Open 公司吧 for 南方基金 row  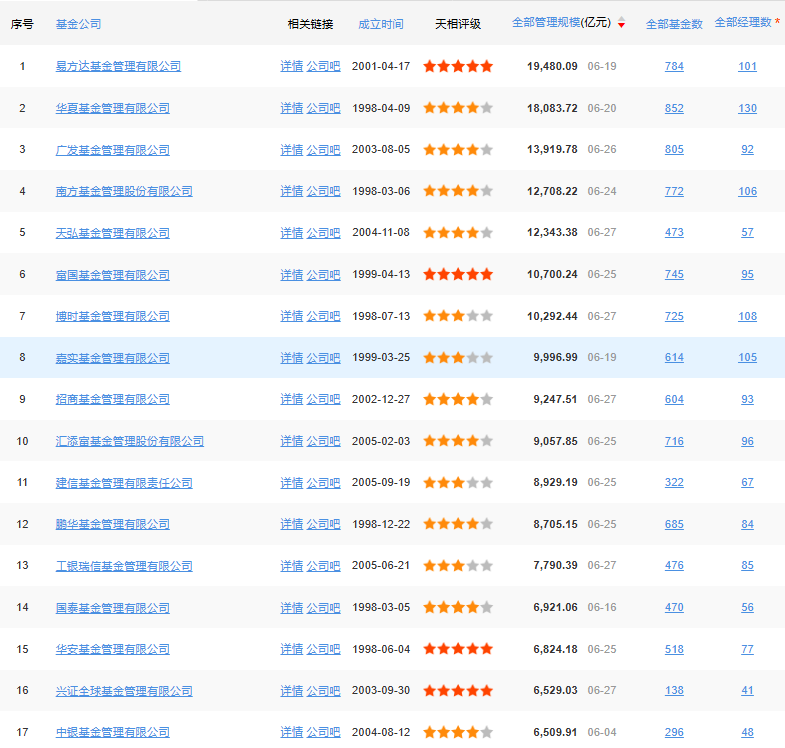[x=323, y=191]
